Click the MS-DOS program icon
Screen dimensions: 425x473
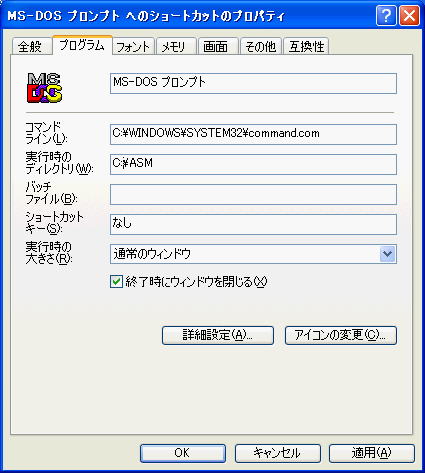tap(44, 88)
